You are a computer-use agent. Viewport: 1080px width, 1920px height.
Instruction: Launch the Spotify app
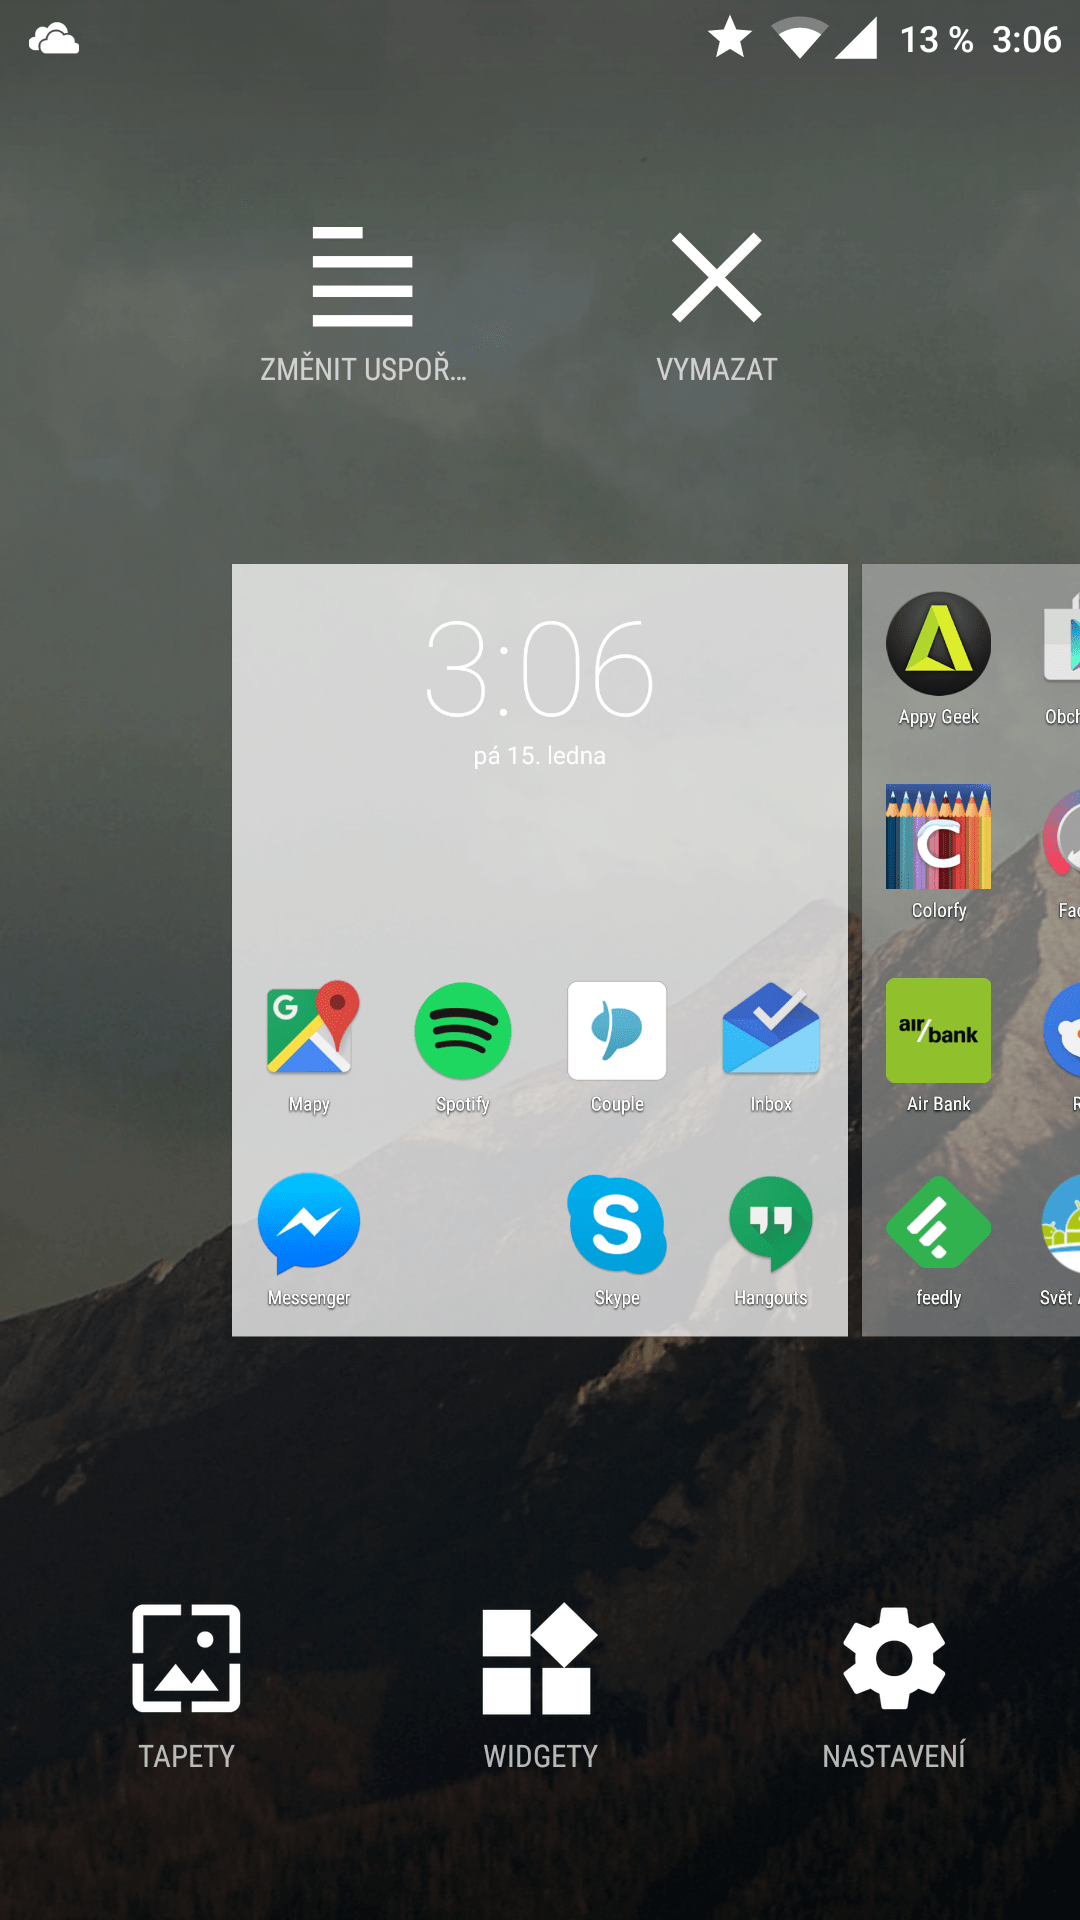(x=463, y=1030)
